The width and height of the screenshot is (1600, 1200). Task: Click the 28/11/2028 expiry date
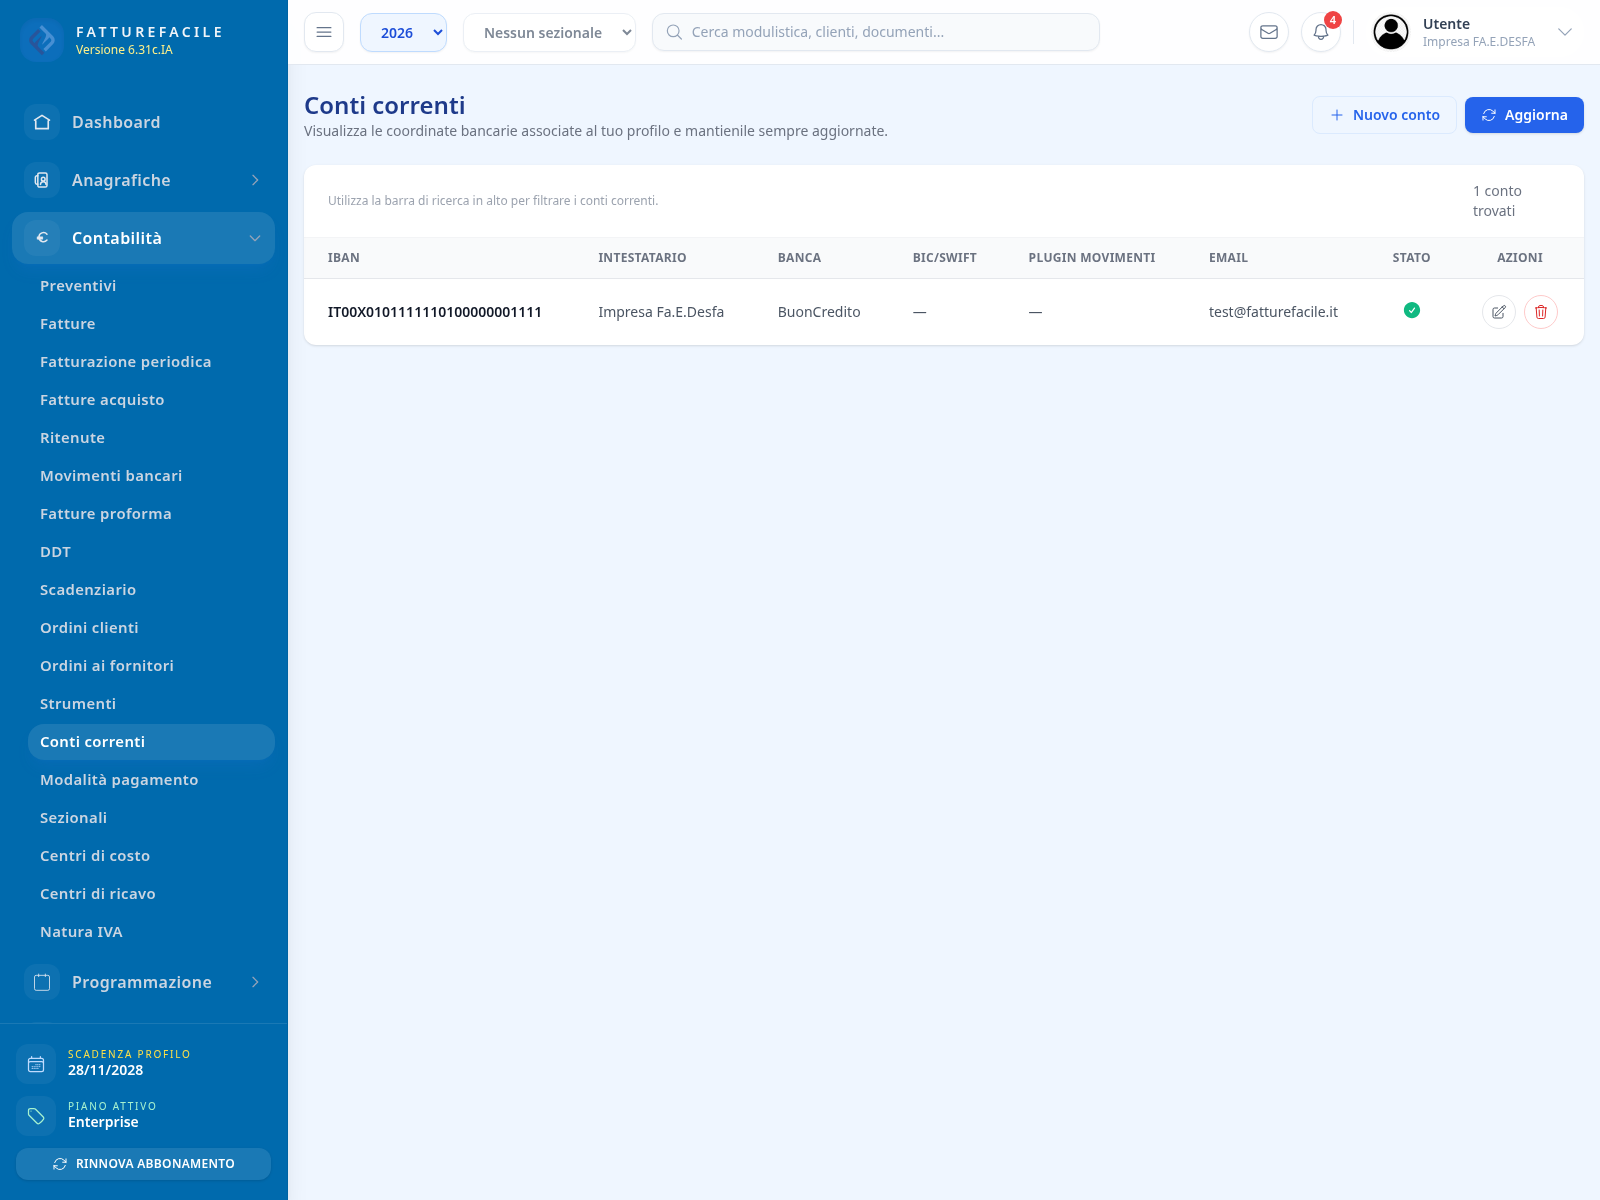tap(106, 1070)
